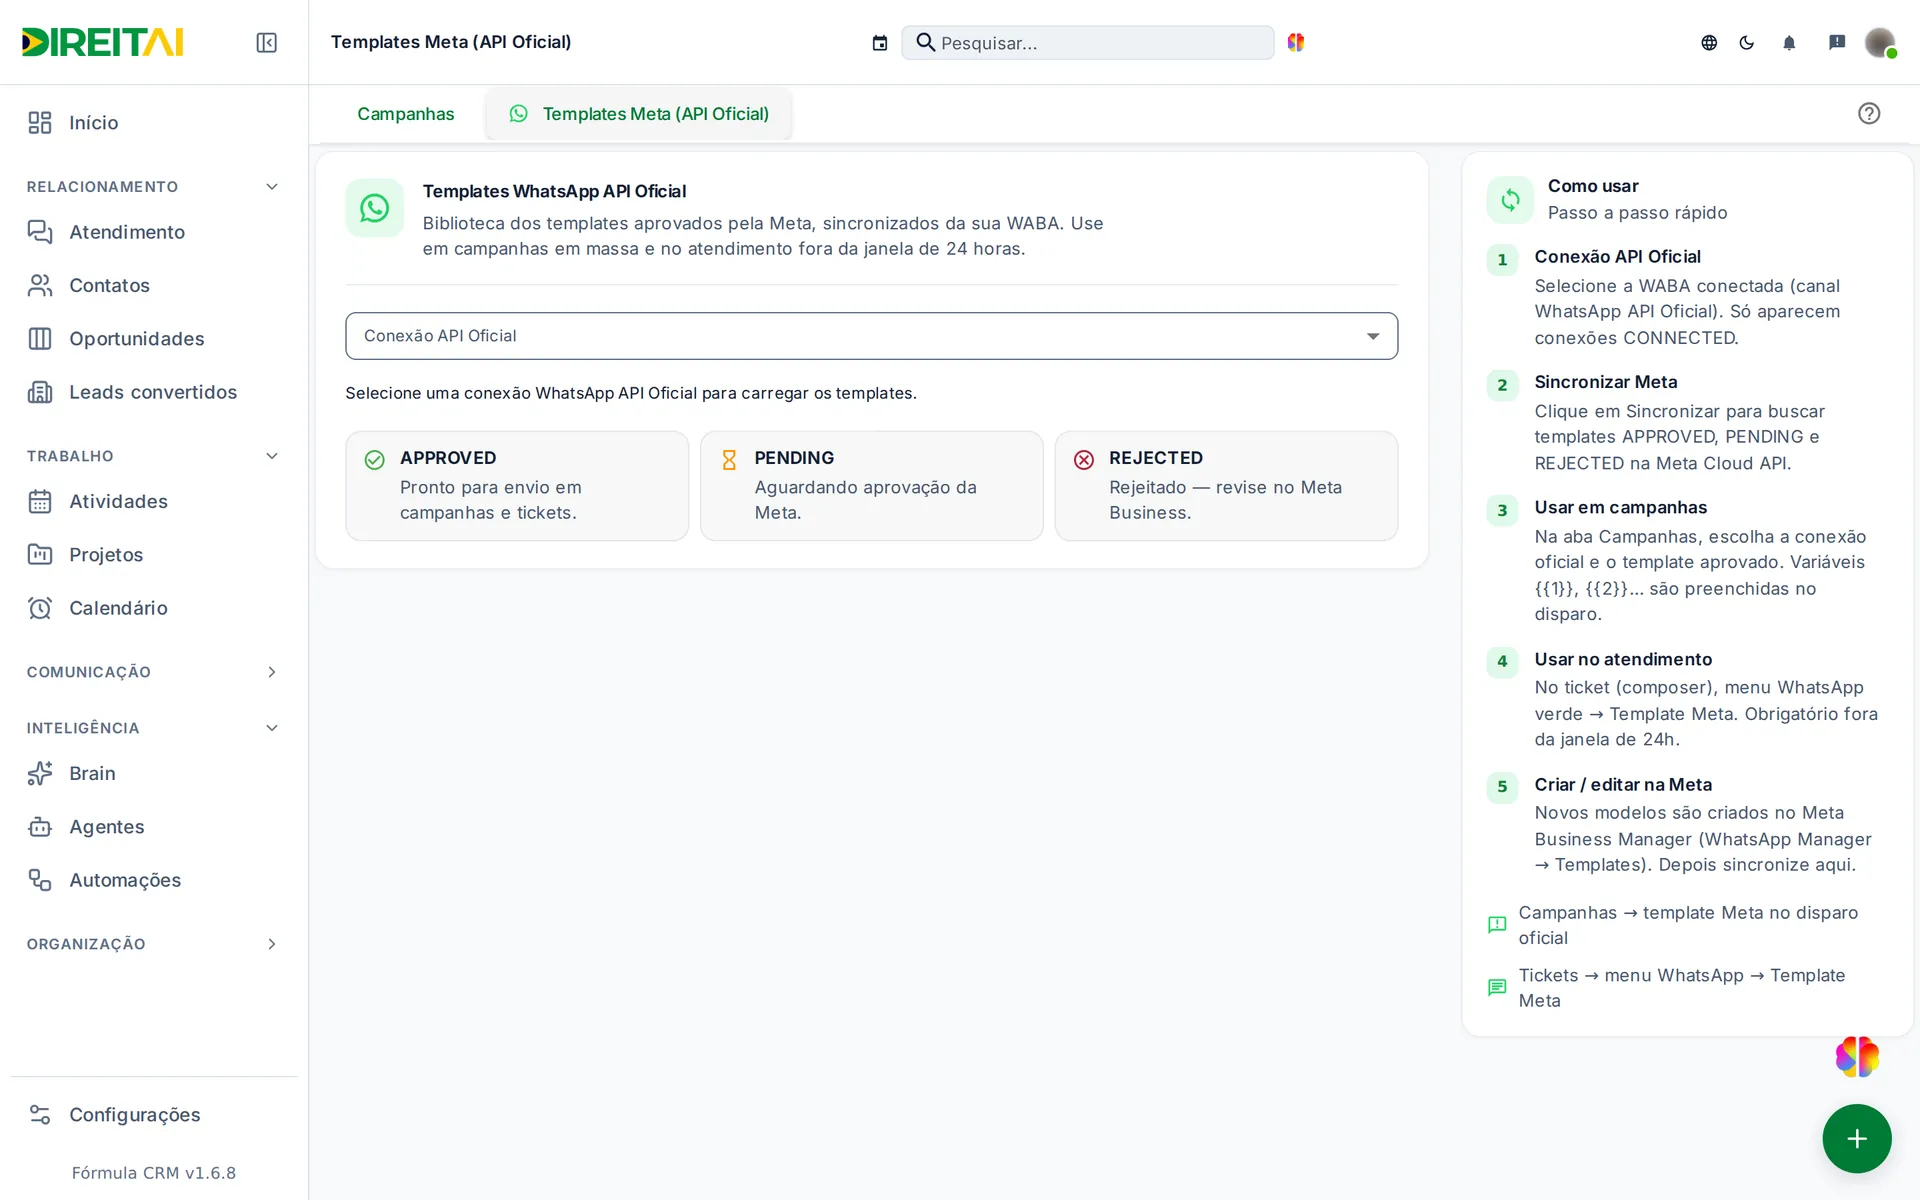
Task: Open Projetos in the sidebar
Action: [154, 554]
